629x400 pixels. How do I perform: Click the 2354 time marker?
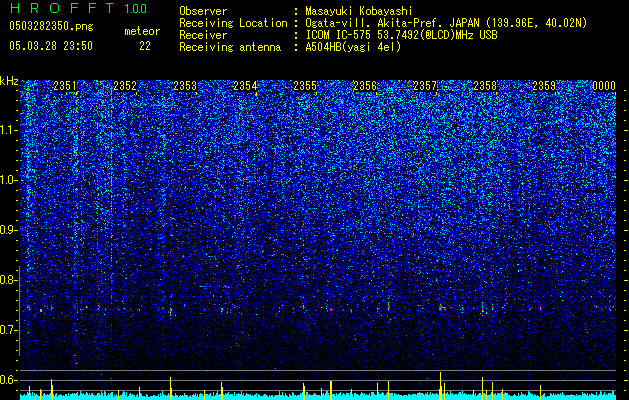245,86
